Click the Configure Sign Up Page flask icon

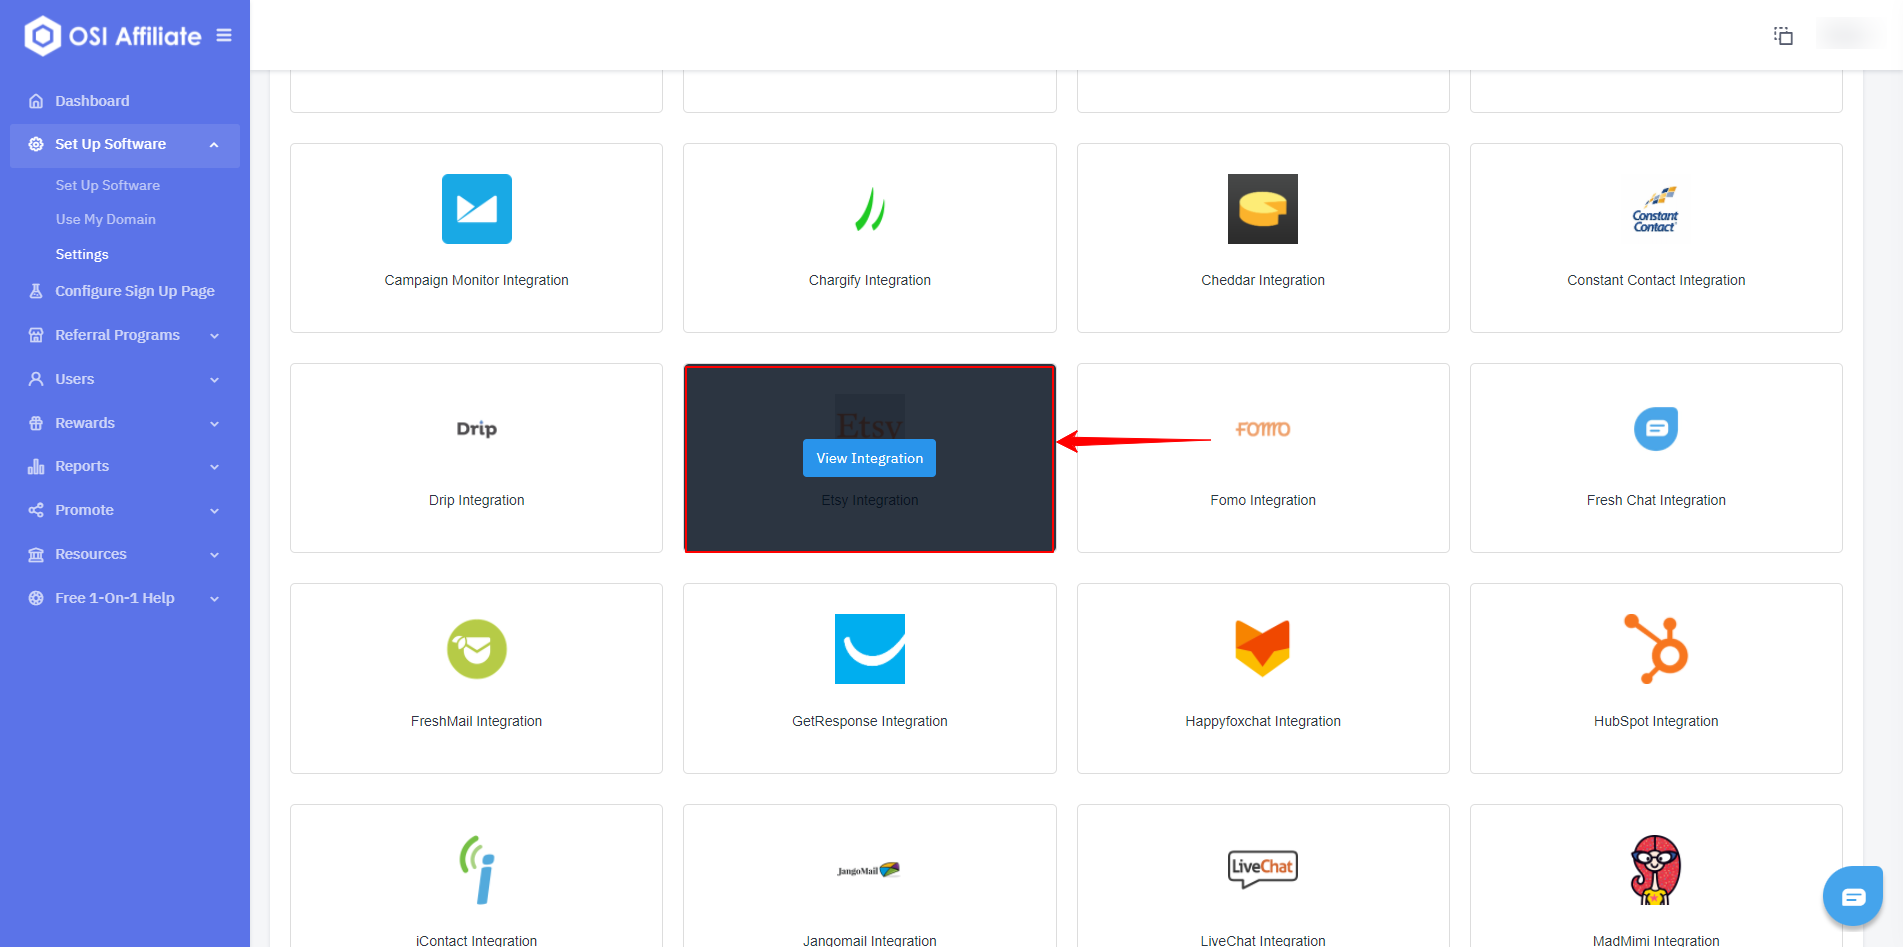[x=36, y=291]
